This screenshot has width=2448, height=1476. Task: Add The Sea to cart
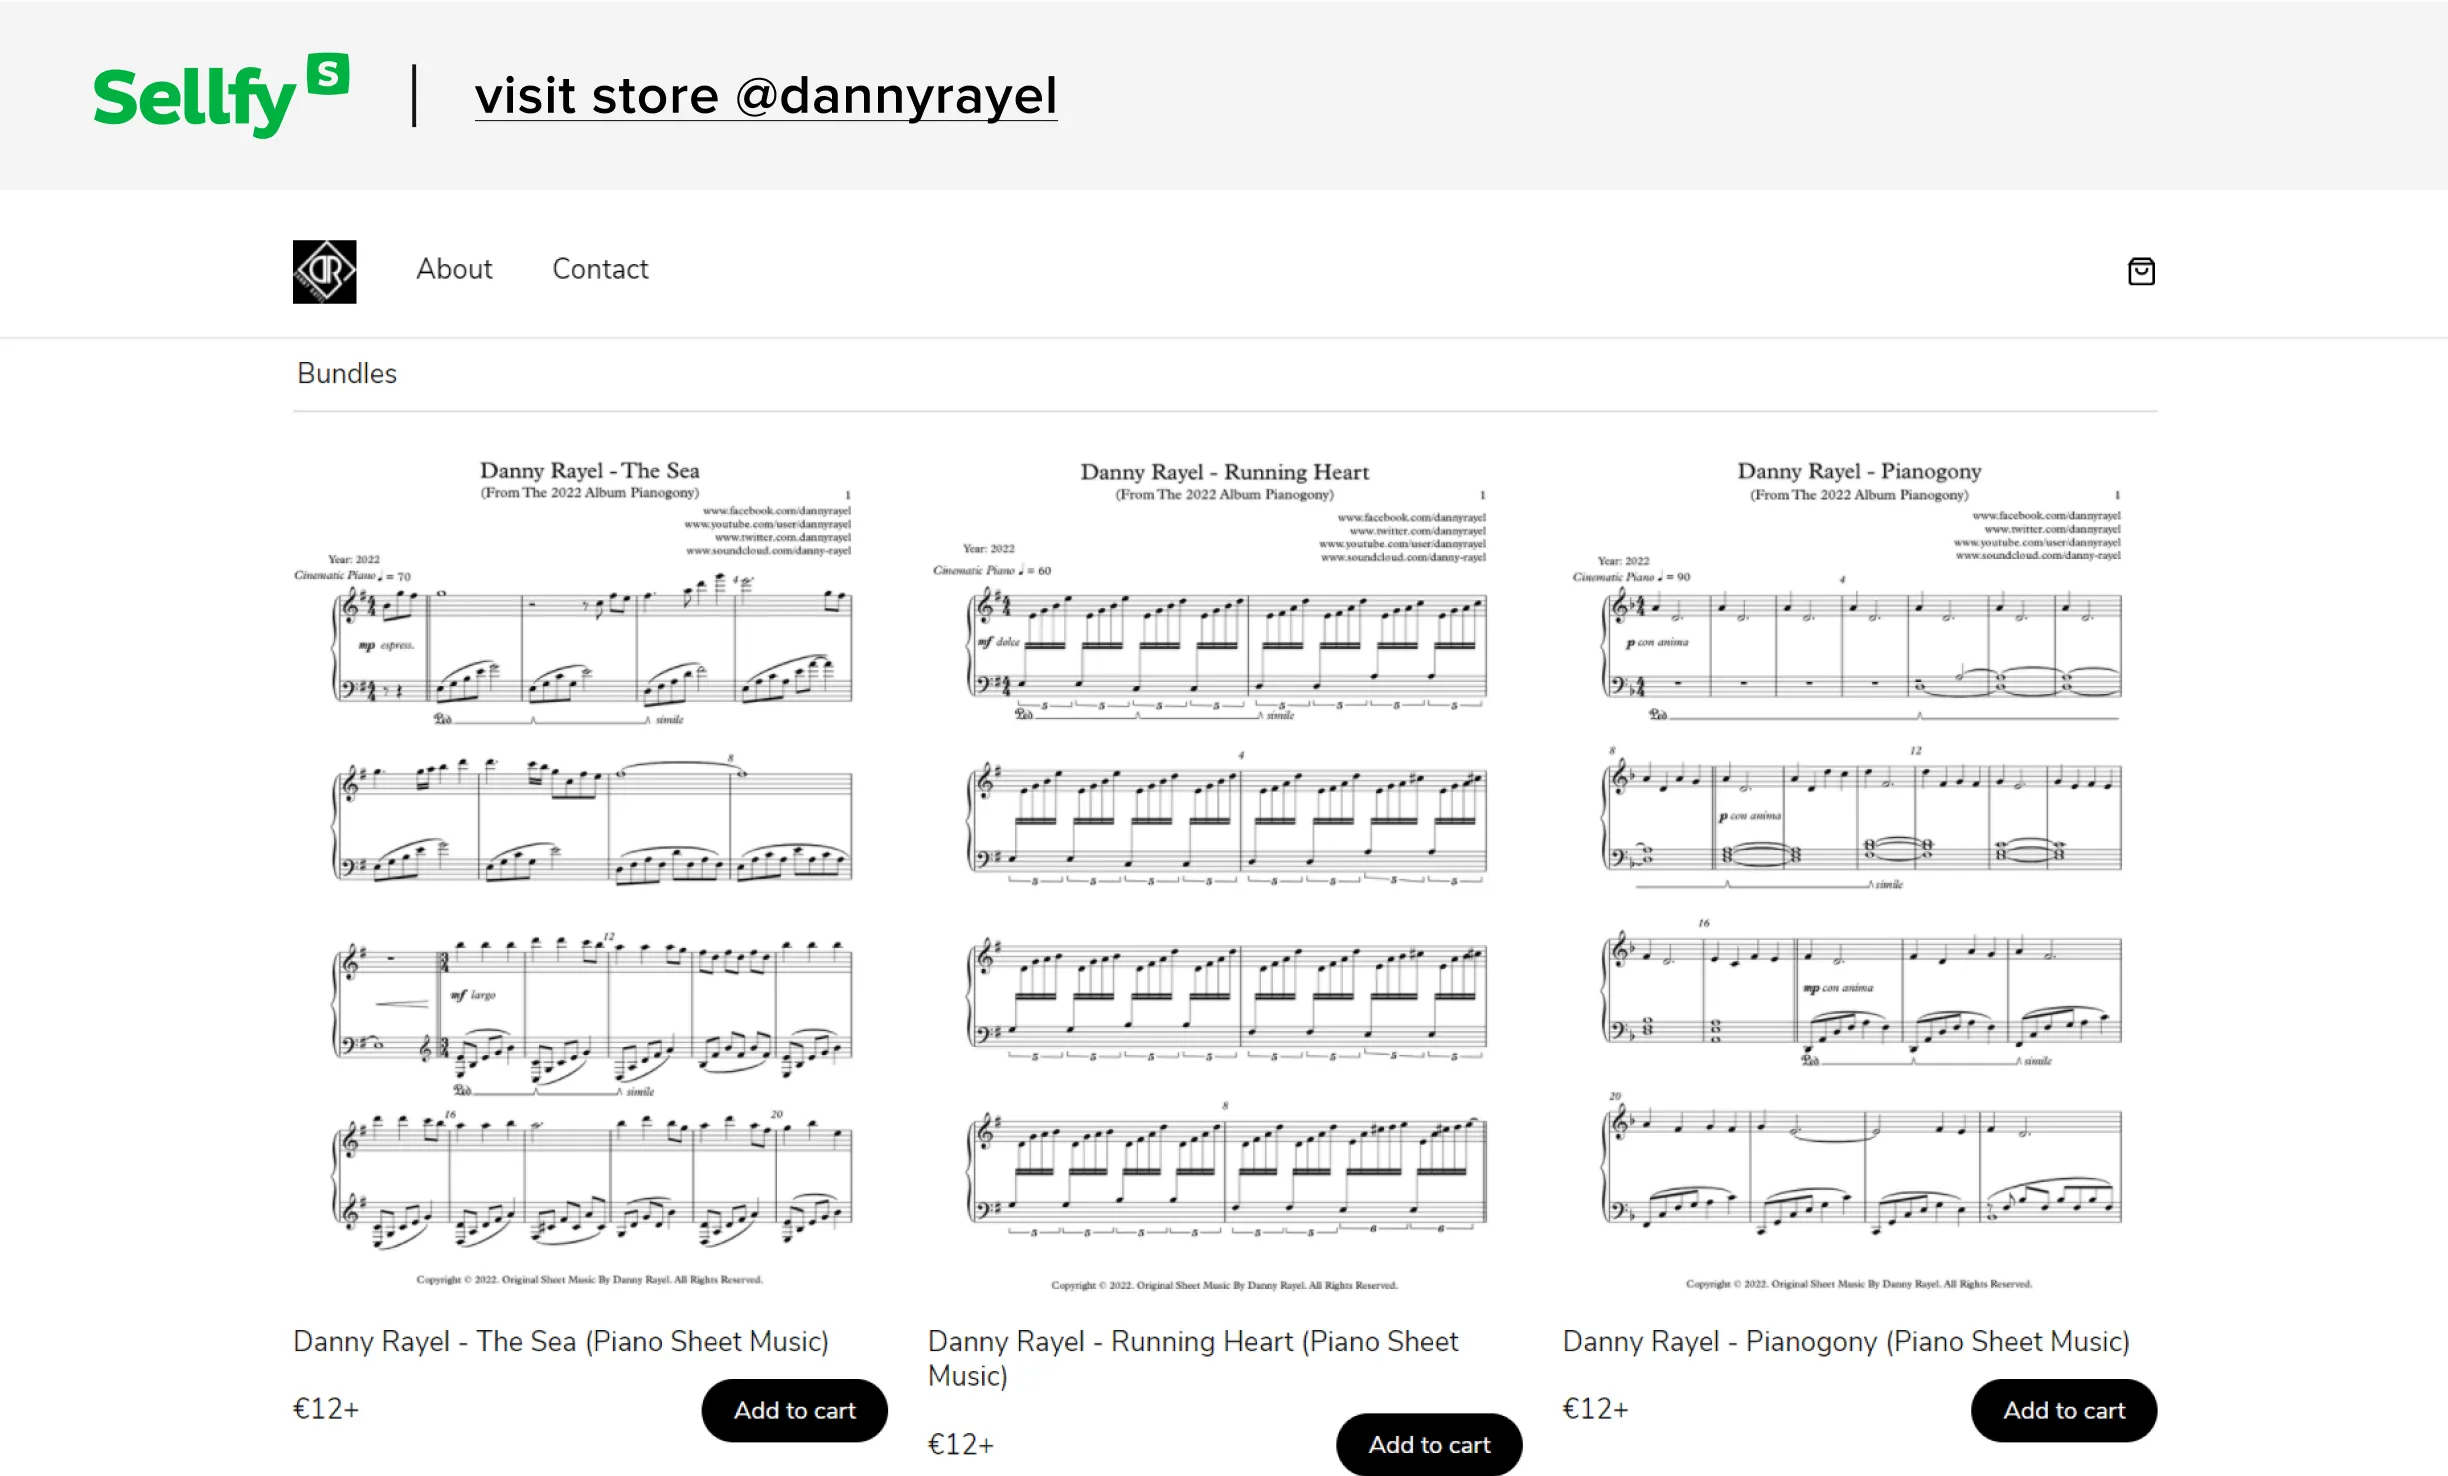coord(794,1410)
